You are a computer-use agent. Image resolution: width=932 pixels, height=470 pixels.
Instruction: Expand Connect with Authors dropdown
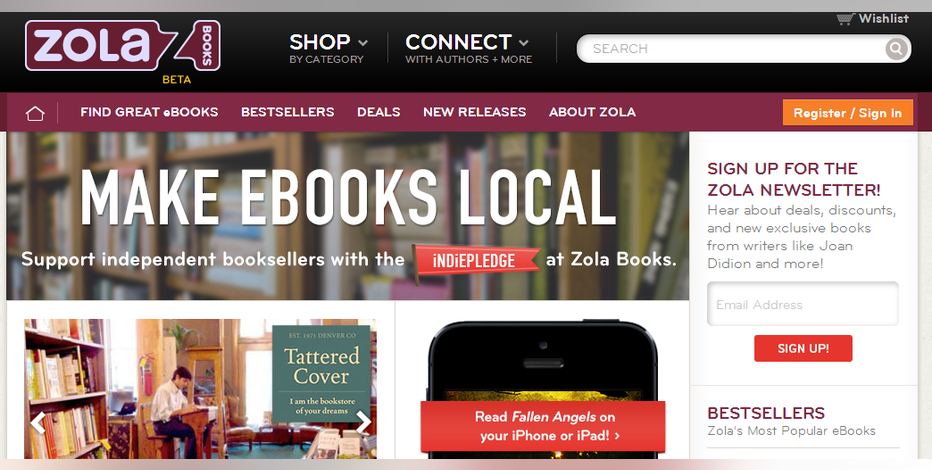coord(468,49)
